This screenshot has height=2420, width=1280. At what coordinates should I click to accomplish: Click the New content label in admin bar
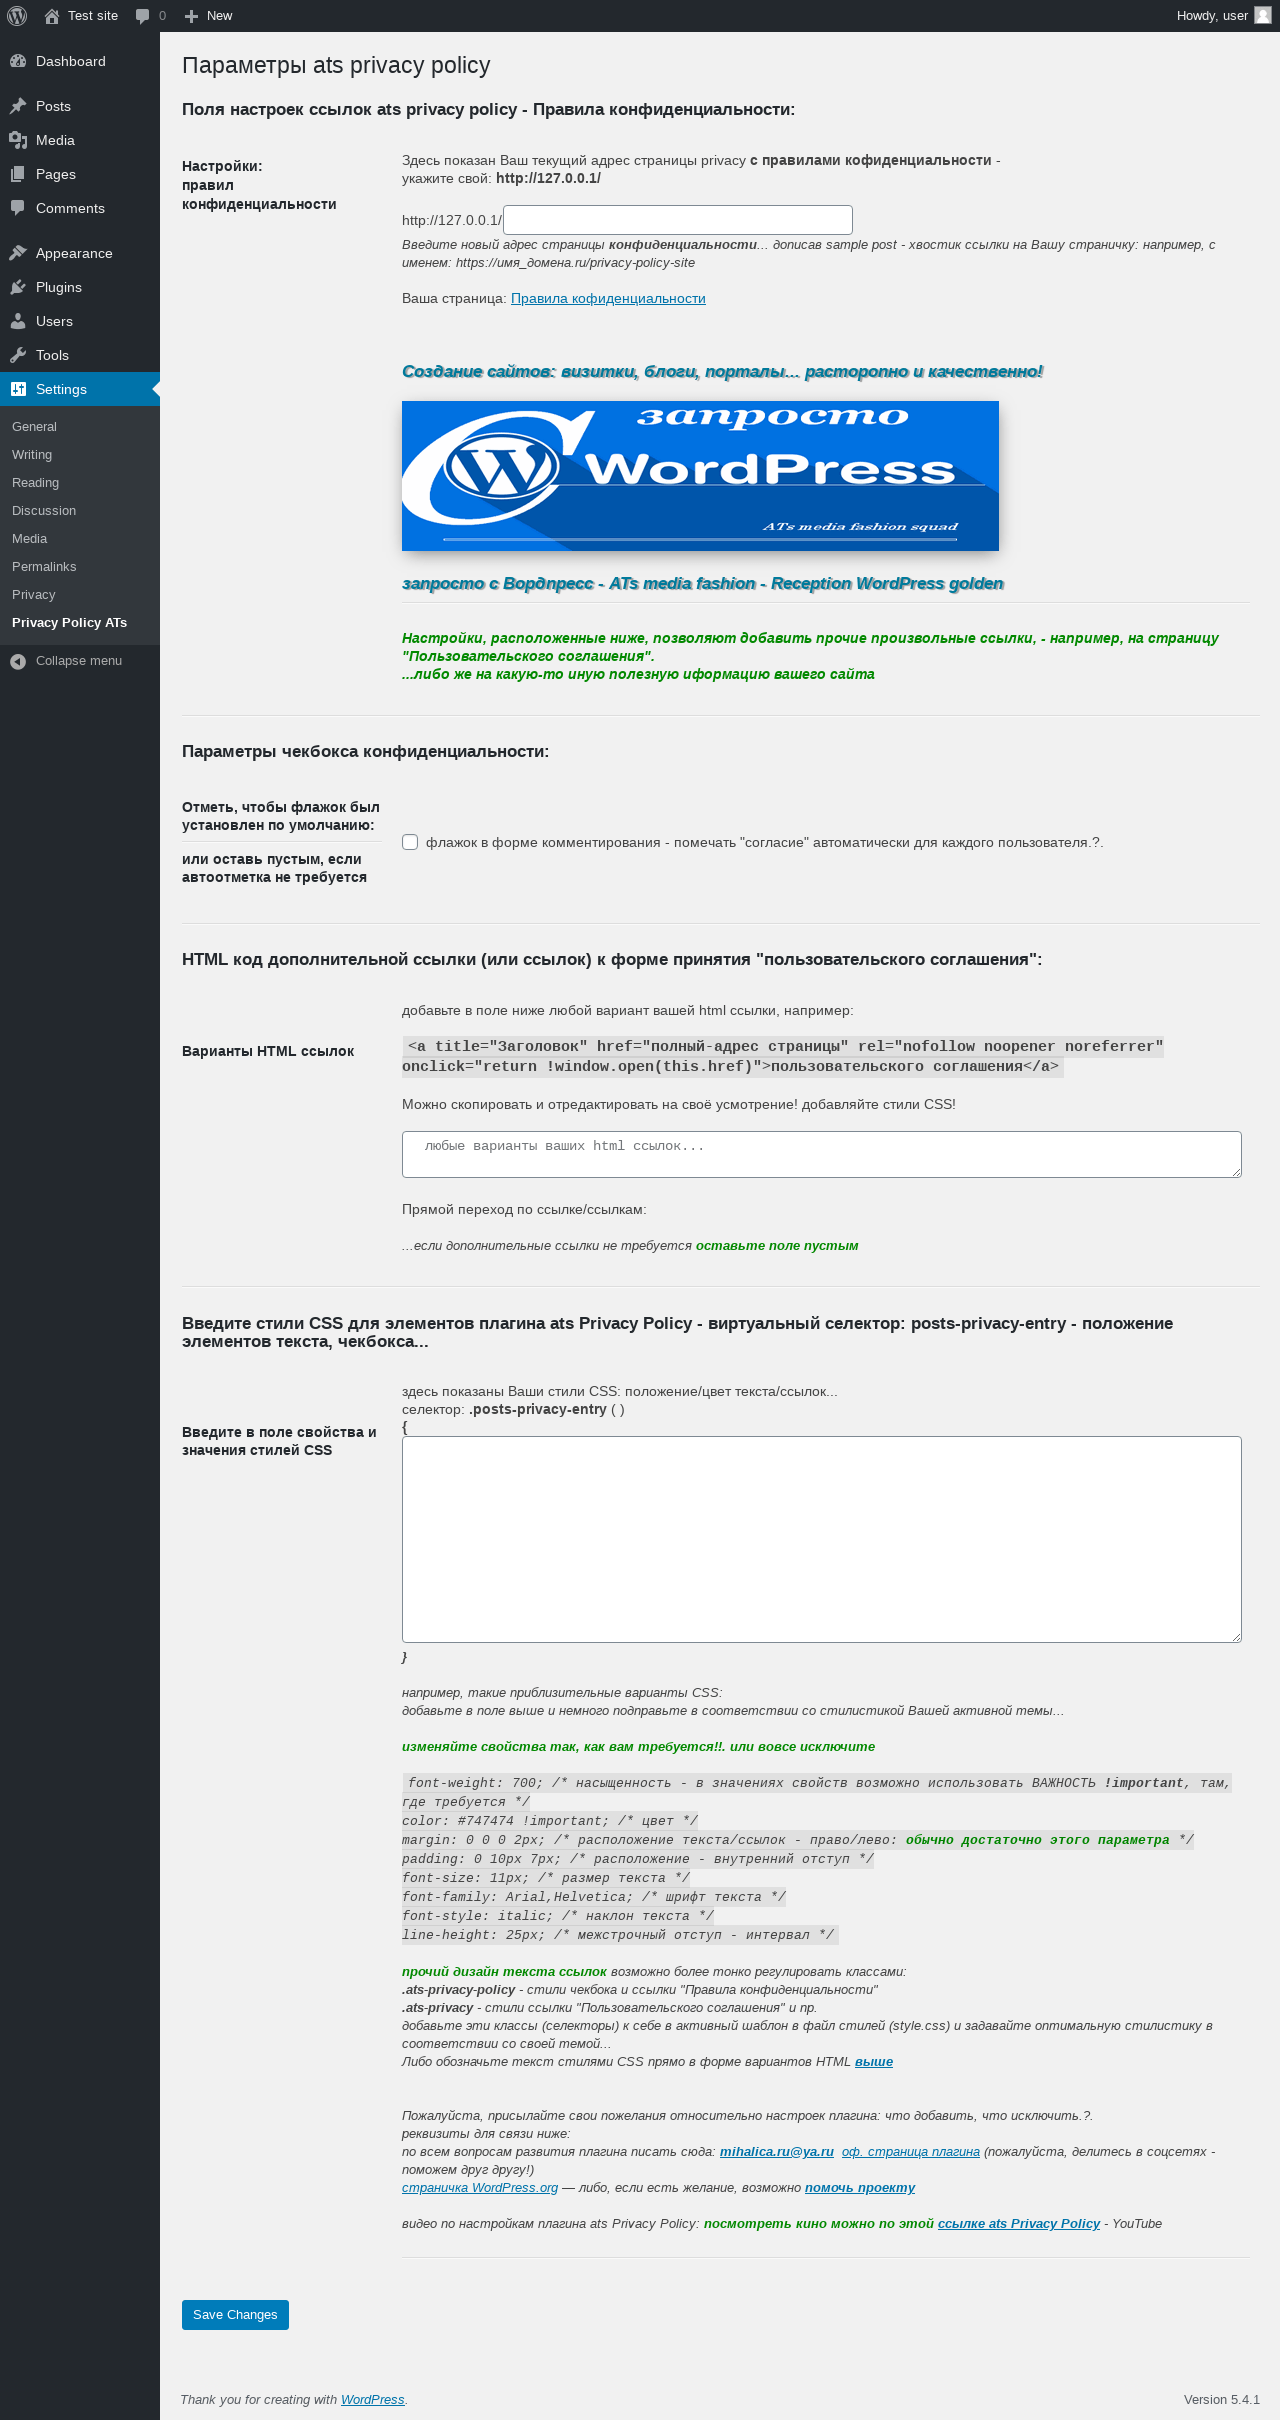[x=219, y=16]
